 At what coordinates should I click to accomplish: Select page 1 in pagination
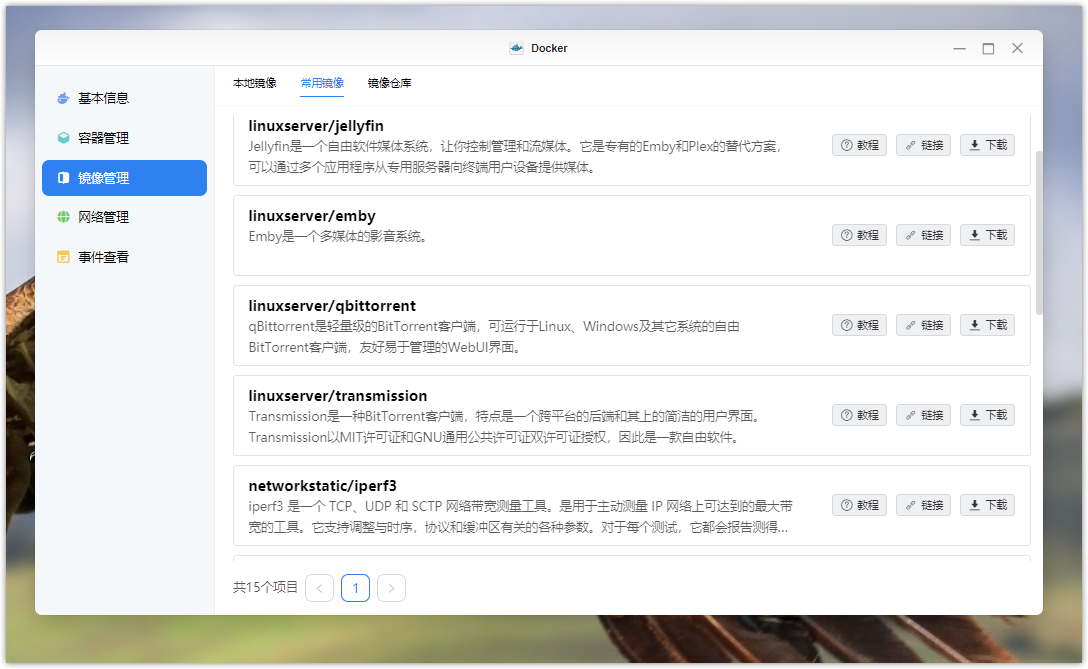click(x=355, y=588)
